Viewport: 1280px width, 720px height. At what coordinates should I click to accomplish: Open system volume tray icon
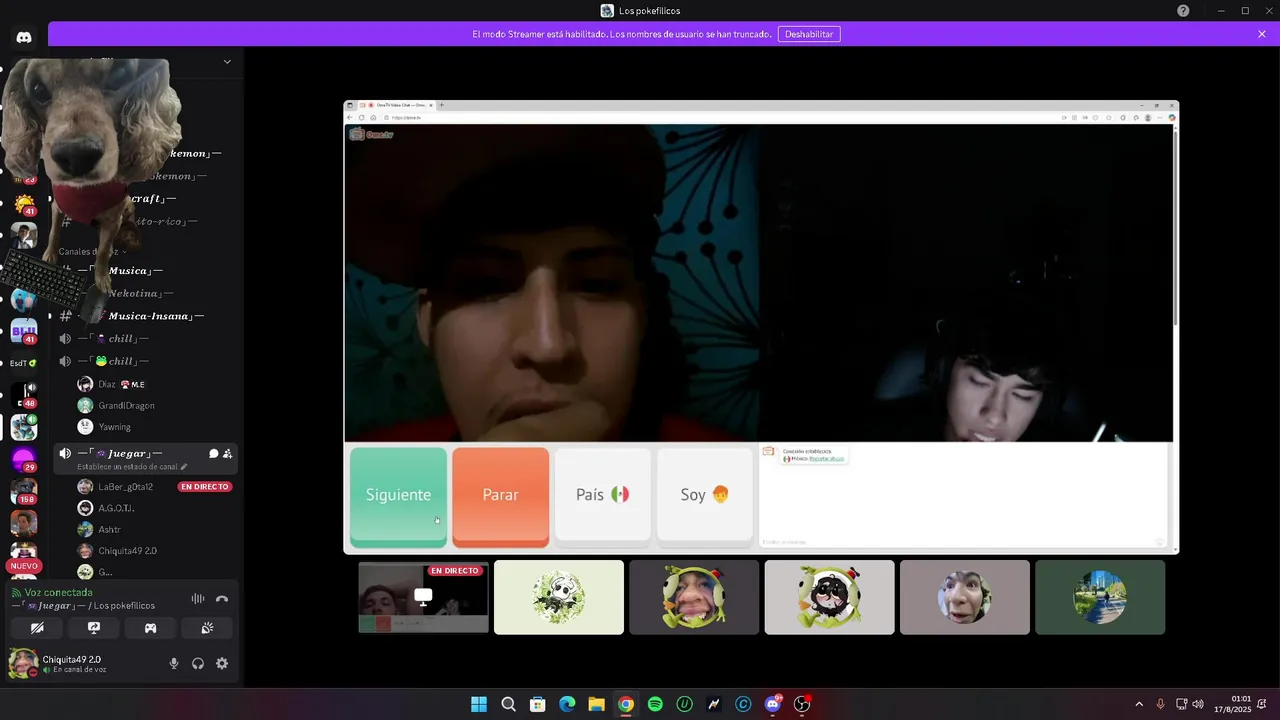click(x=1198, y=704)
